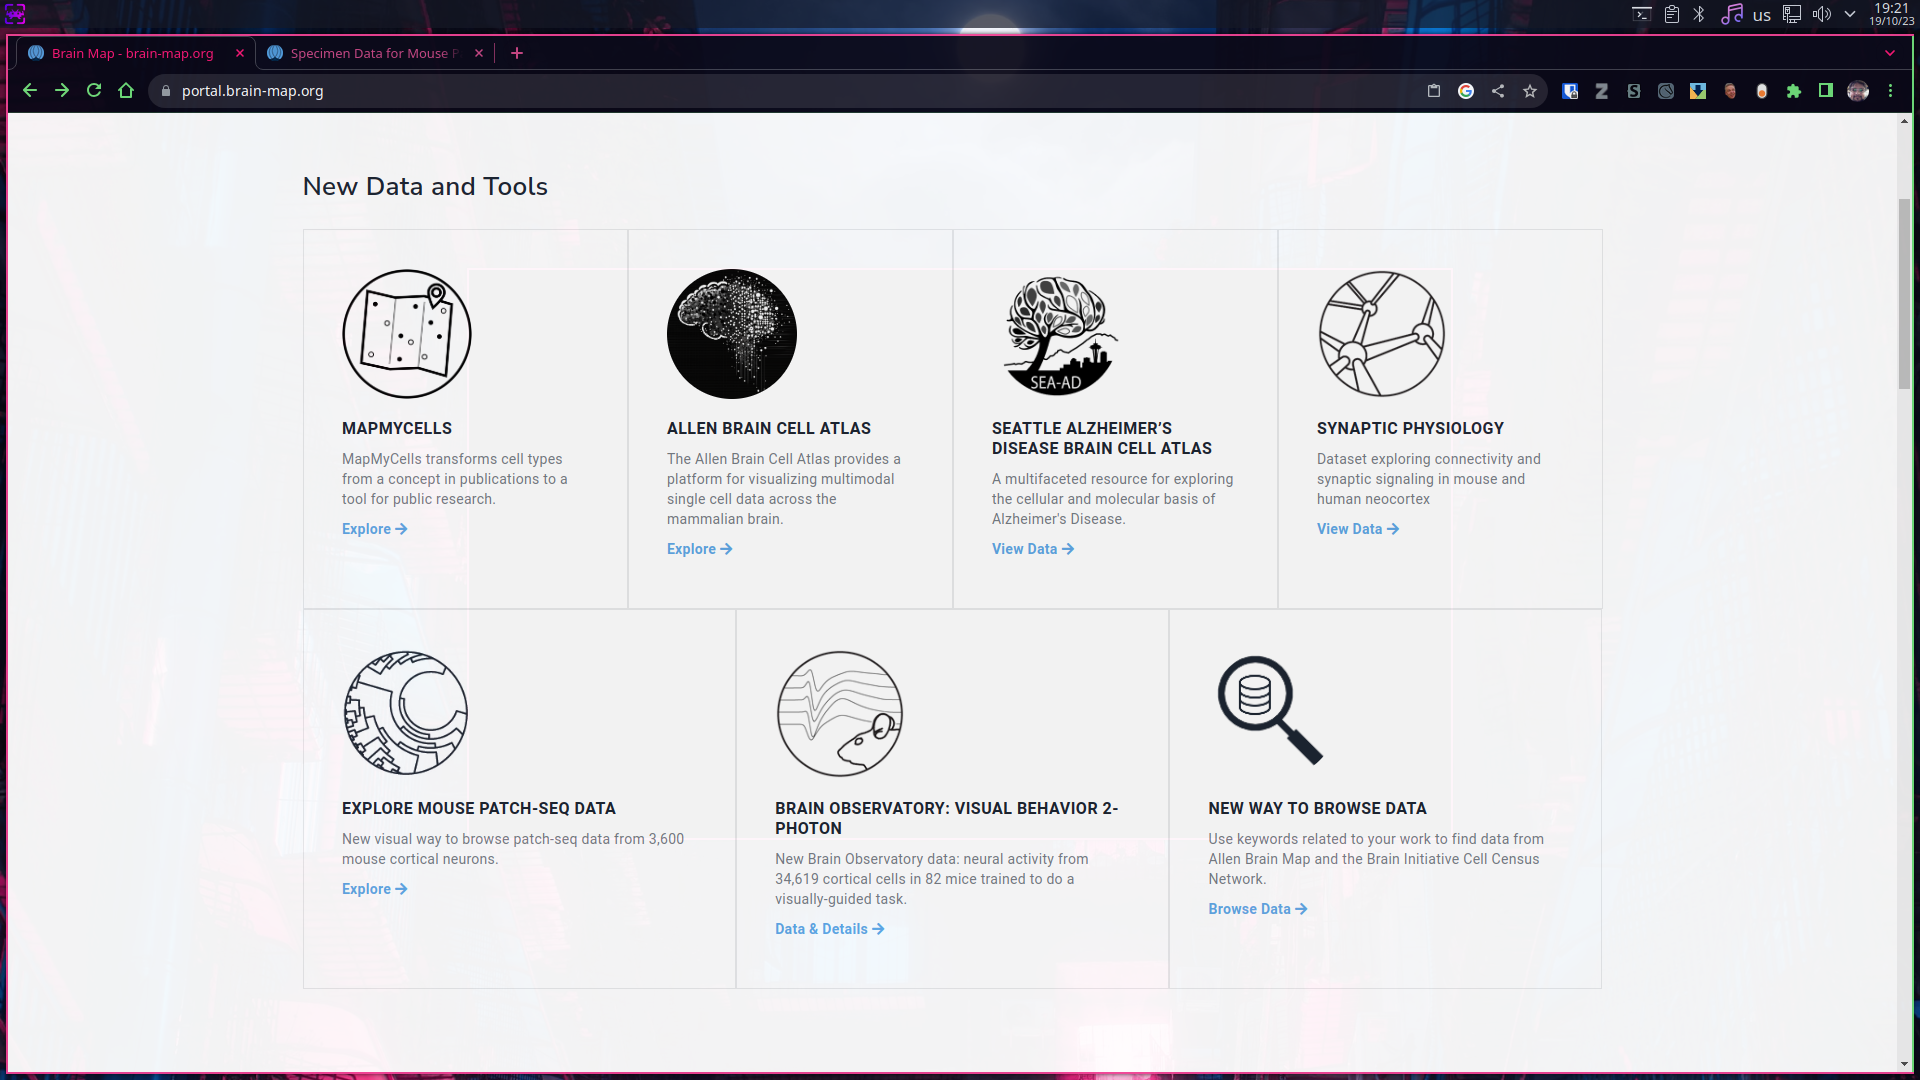1920x1080 pixels.
Task: Open the Chrome three-dot menu
Action: (1890, 91)
